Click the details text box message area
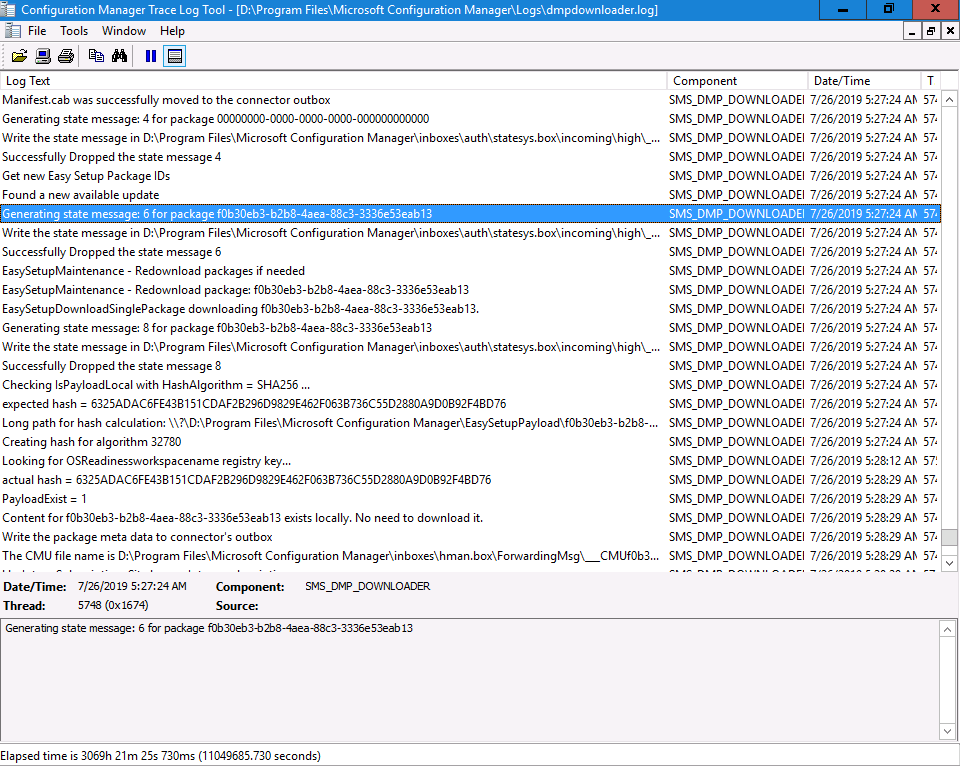The width and height of the screenshot is (960, 766). click(x=470, y=680)
